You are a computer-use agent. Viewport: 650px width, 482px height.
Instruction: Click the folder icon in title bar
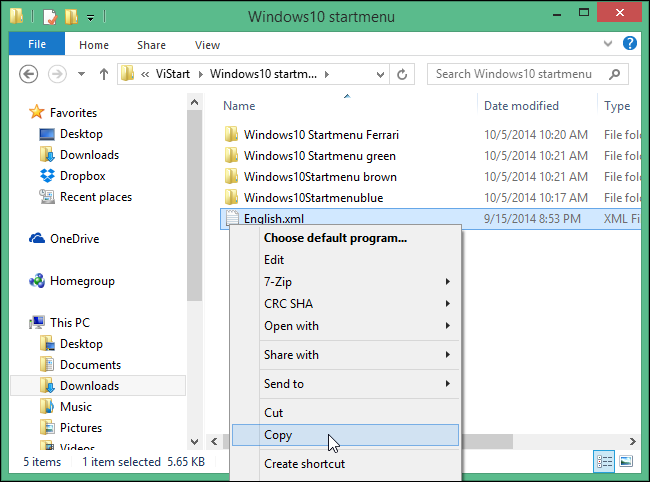coord(17,16)
